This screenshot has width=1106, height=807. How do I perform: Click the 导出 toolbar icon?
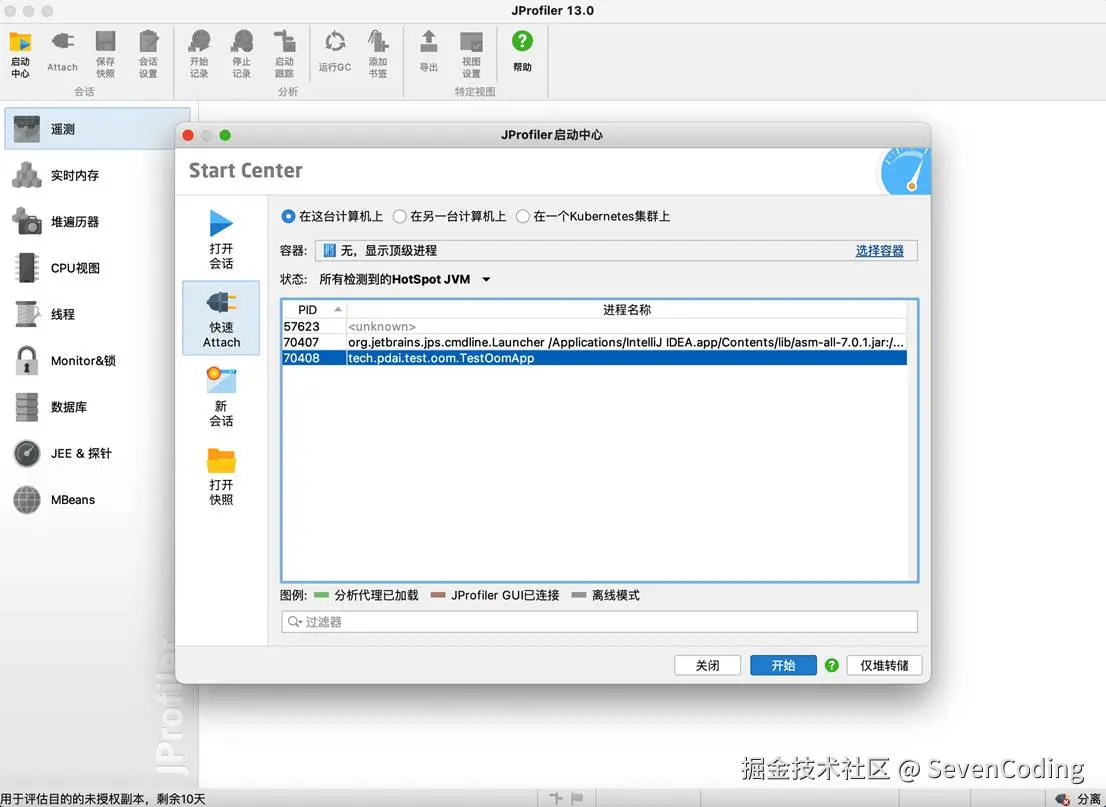[428, 51]
